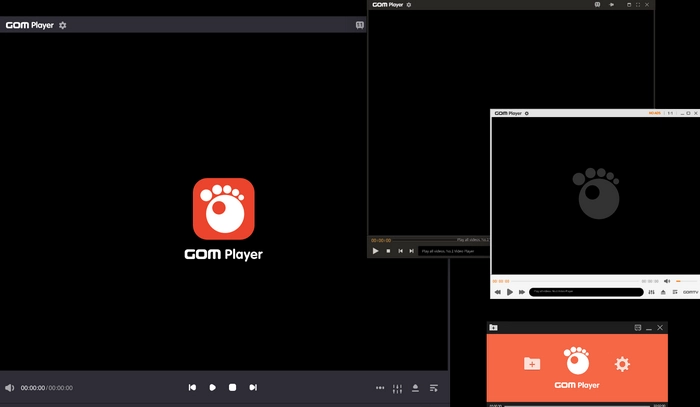Go to next file in dark top player
The height and width of the screenshot is (407, 700).
pos(411,251)
